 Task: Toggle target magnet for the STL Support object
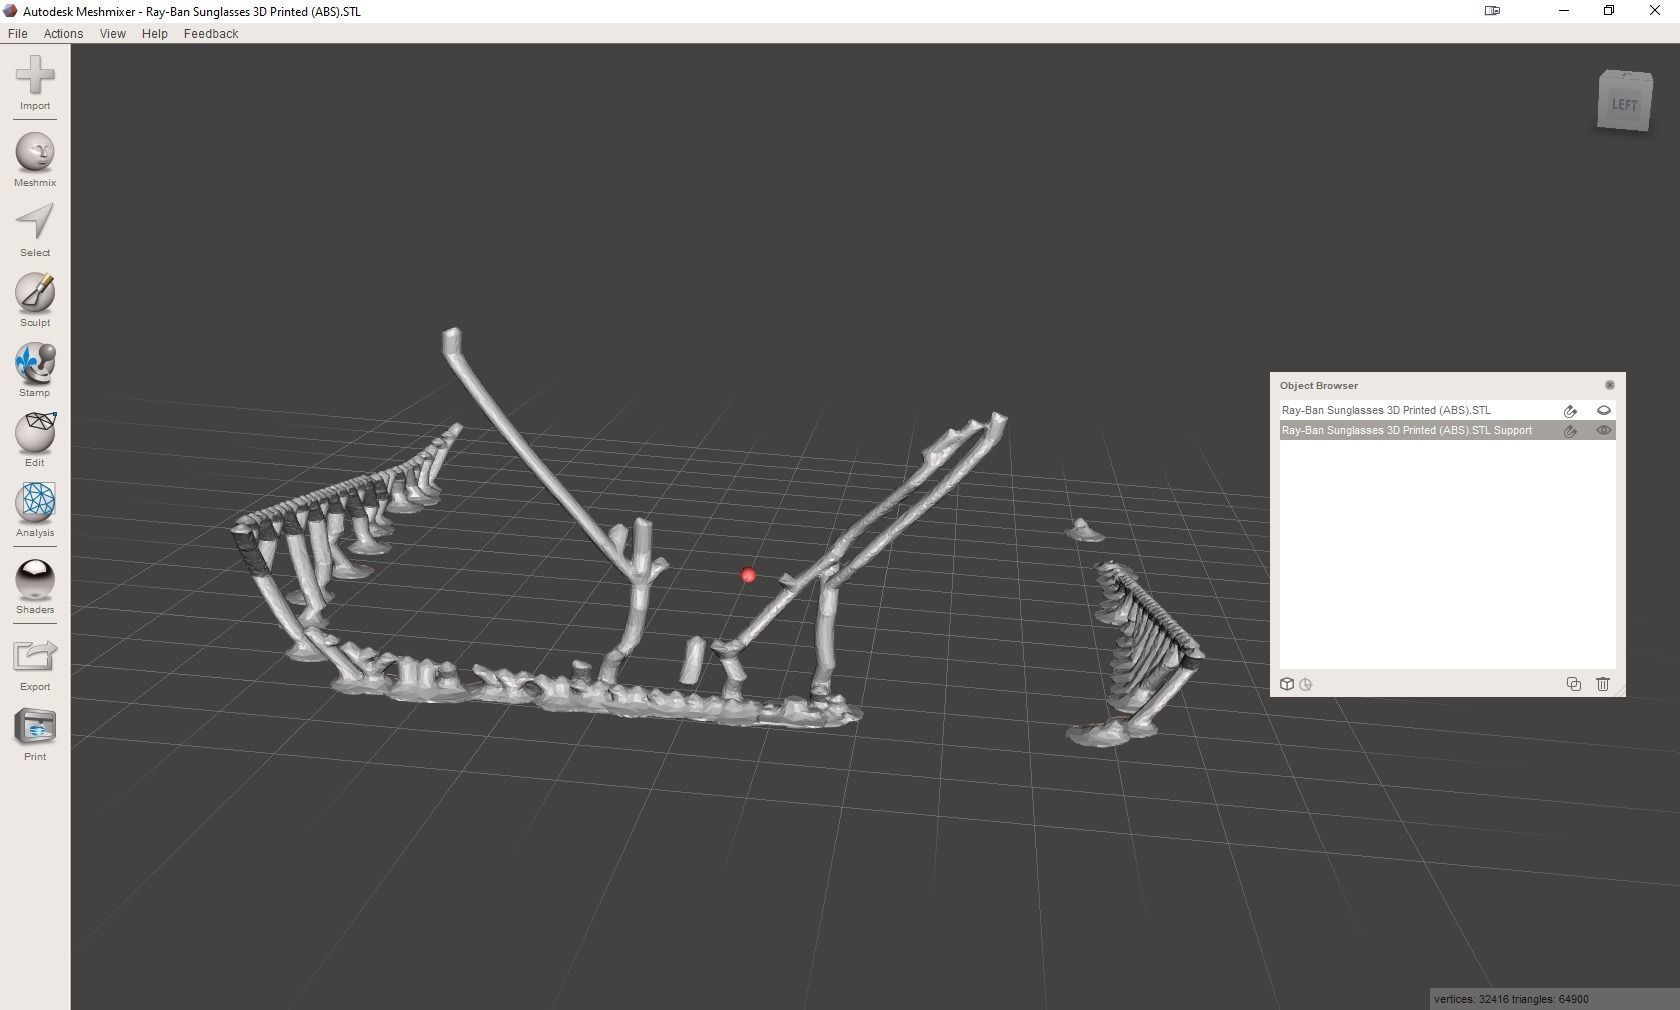click(1570, 430)
